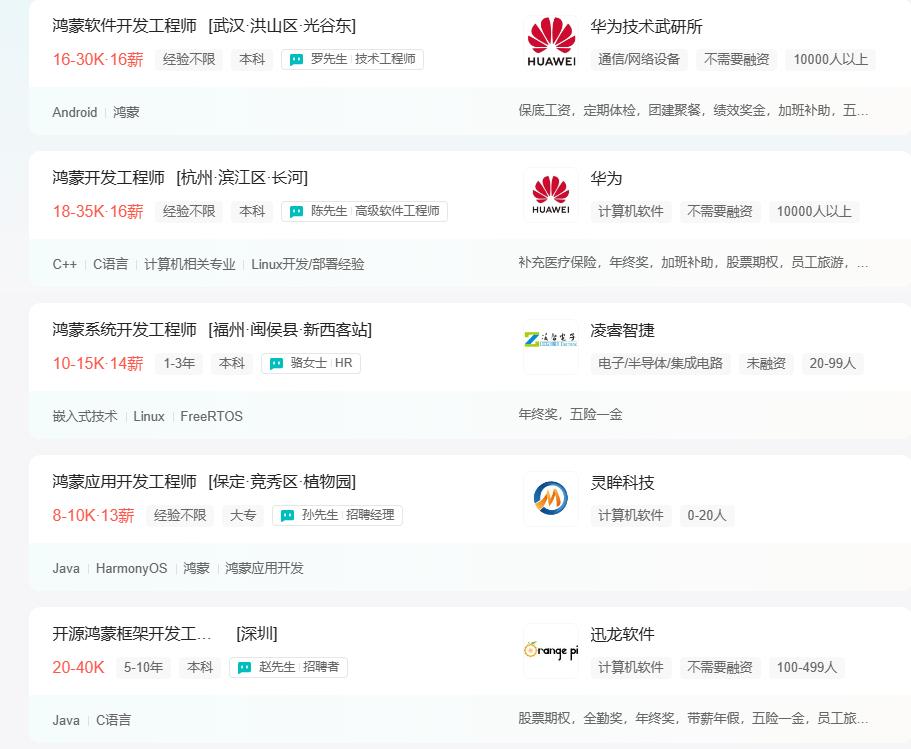Screen dimensions: 911x749
Task: Click the 8-10K·13薪 salary text
Action: (x=93, y=515)
